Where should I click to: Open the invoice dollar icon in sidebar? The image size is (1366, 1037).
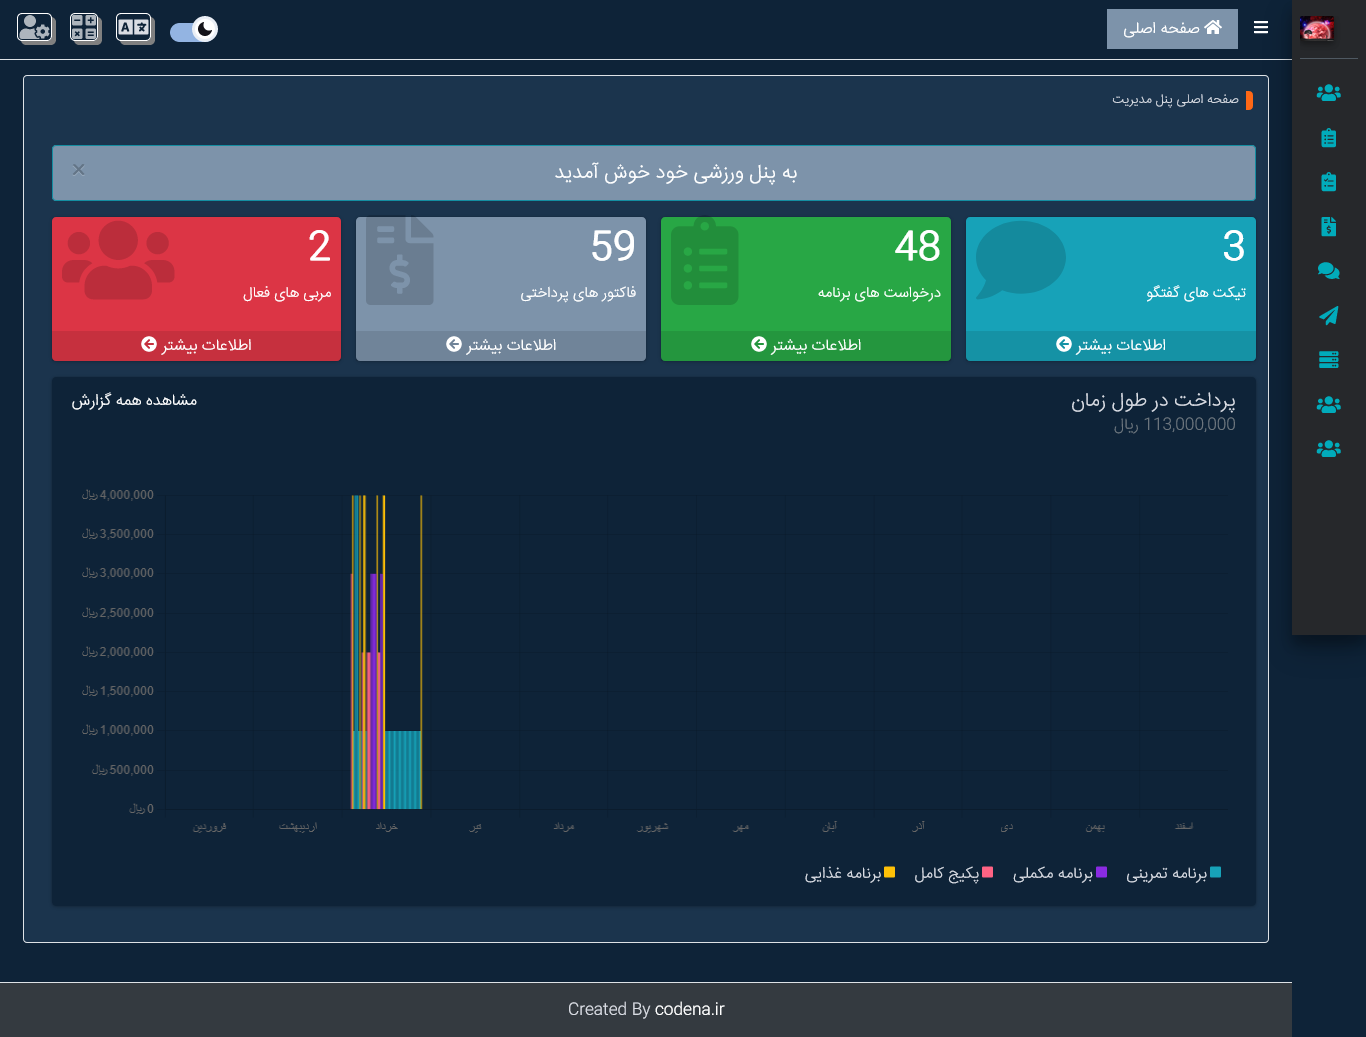click(x=1328, y=227)
